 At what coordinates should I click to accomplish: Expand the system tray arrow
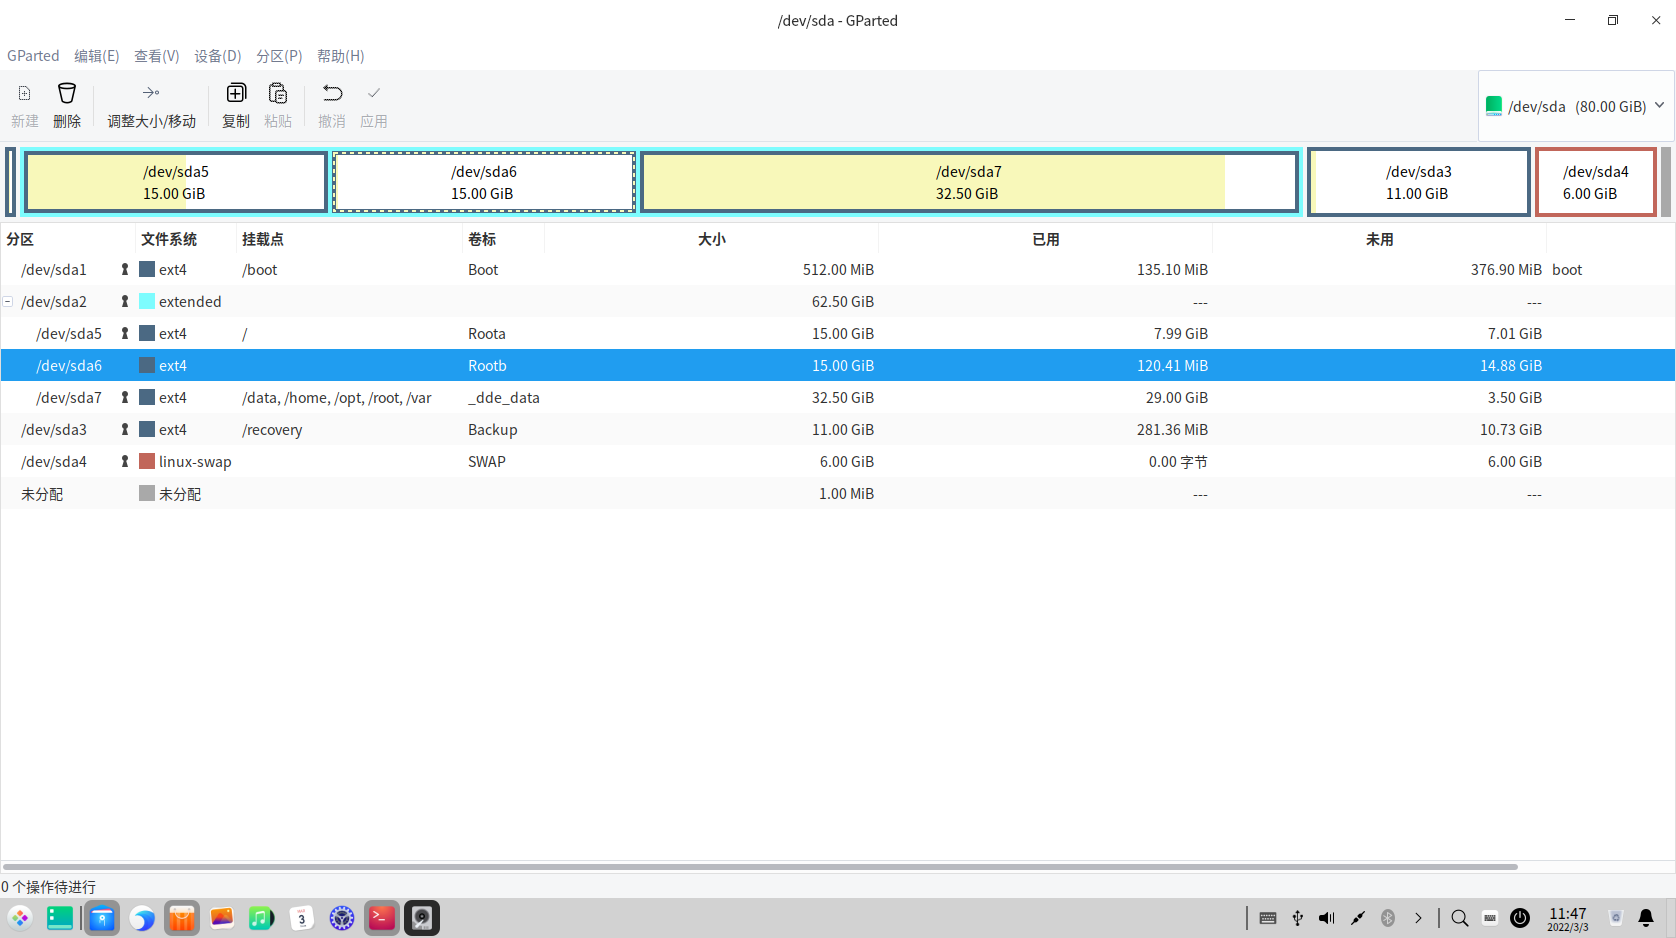click(x=1418, y=918)
